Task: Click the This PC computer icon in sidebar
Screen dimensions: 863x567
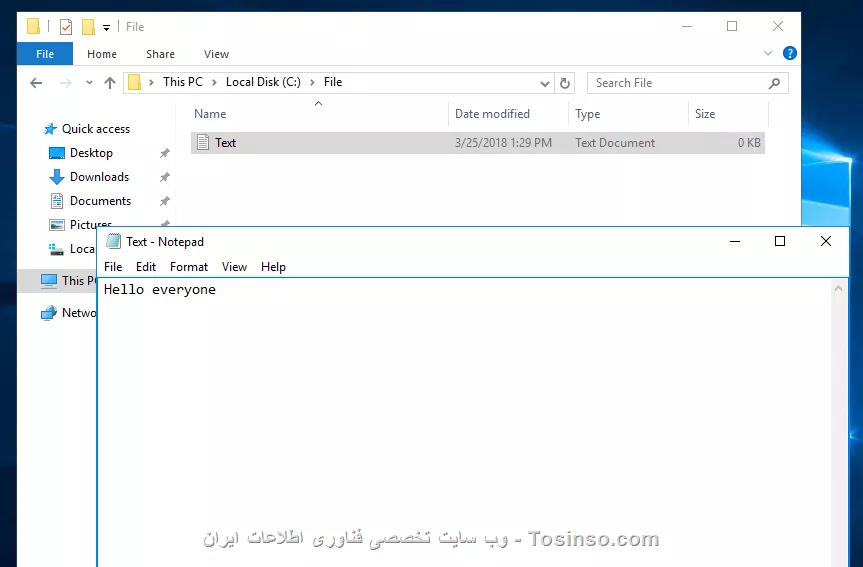Action: pyautogui.click(x=49, y=280)
